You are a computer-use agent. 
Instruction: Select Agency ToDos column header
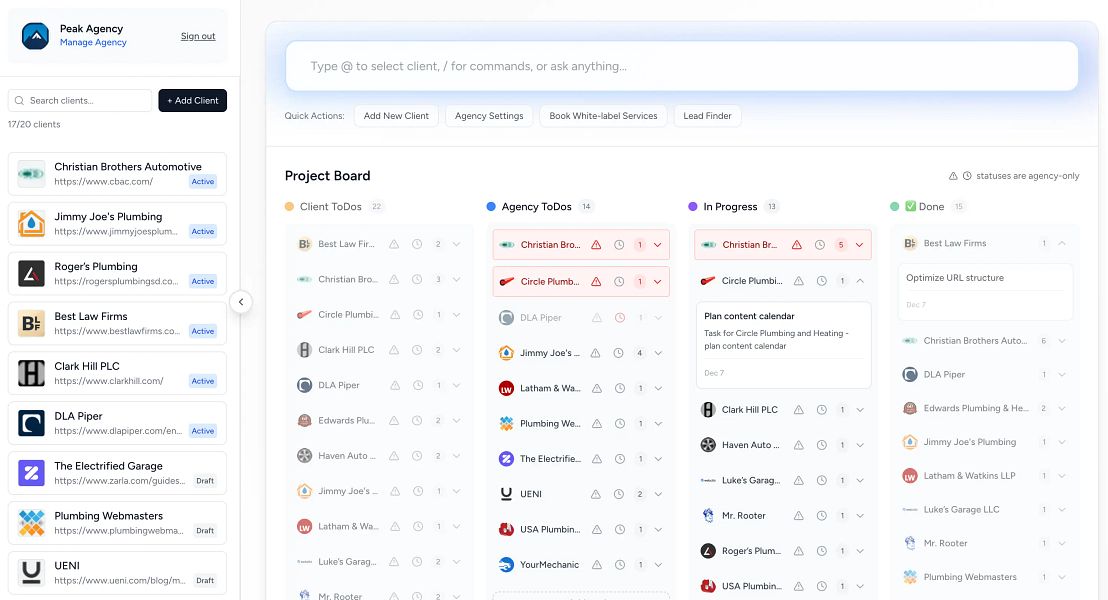point(536,206)
